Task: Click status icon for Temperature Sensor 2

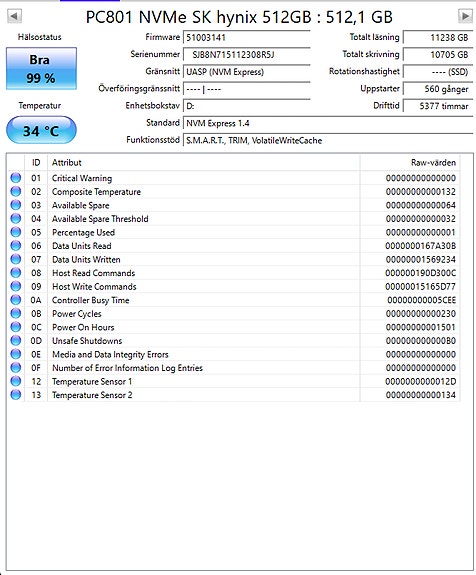Action: [x=16, y=395]
